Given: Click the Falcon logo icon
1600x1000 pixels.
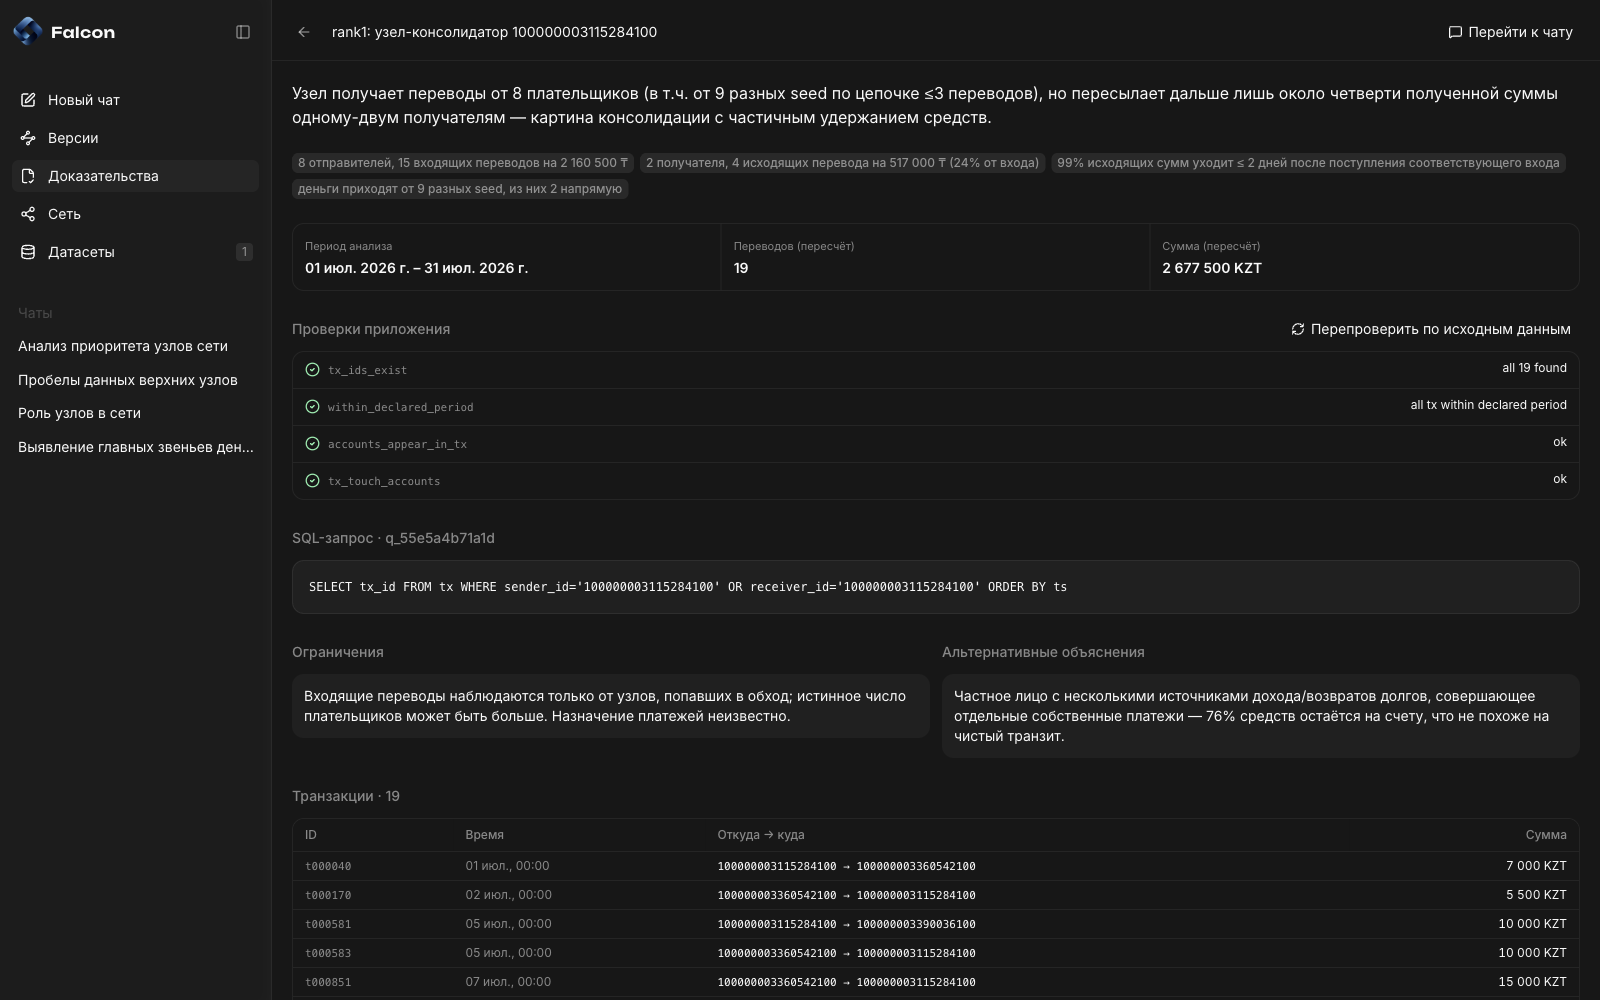Looking at the screenshot, I should (28, 32).
